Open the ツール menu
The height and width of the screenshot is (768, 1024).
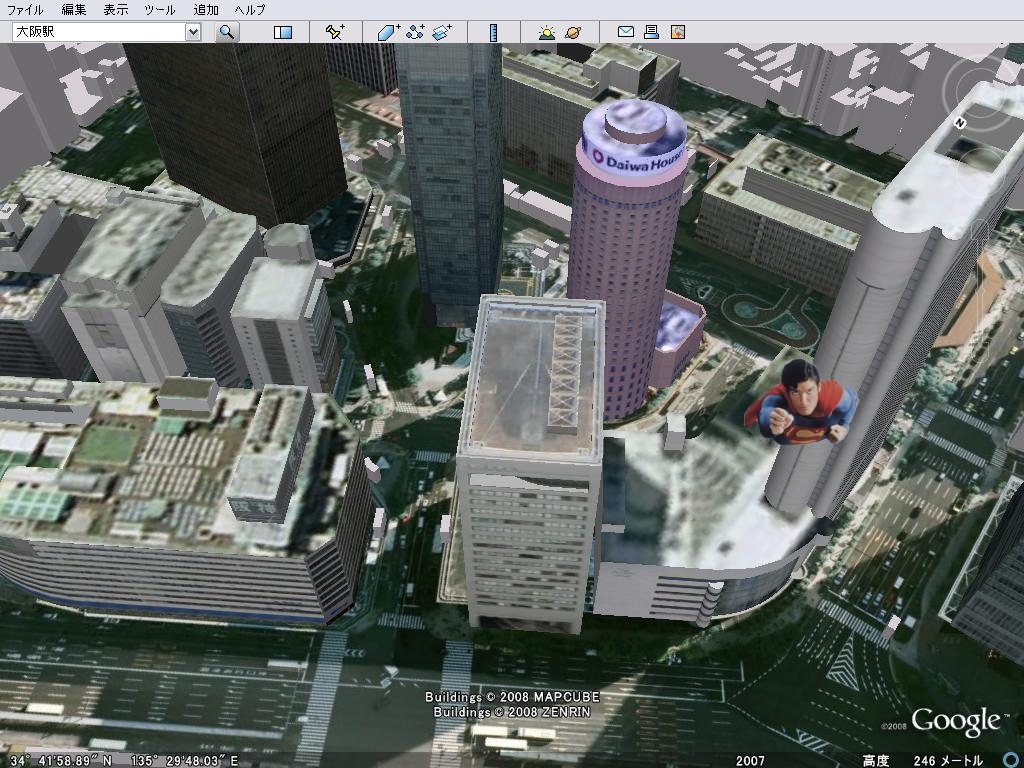tap(159, 10)
